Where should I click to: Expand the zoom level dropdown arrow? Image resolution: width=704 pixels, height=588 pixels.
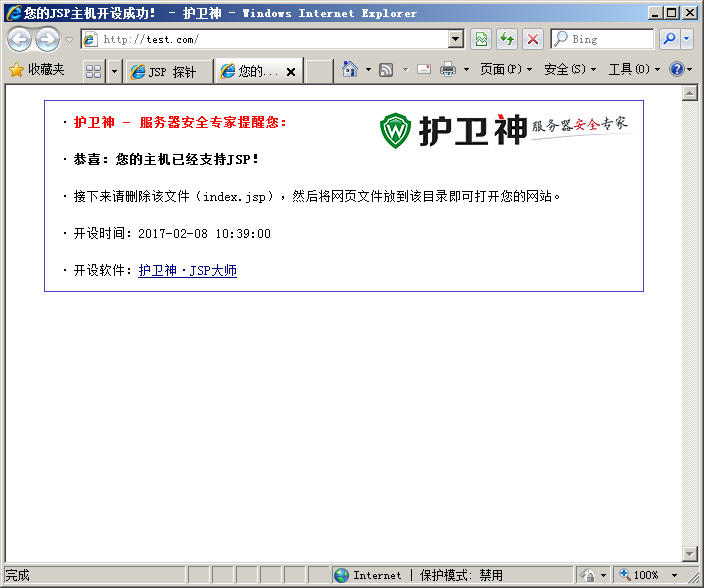click(674, 575)
